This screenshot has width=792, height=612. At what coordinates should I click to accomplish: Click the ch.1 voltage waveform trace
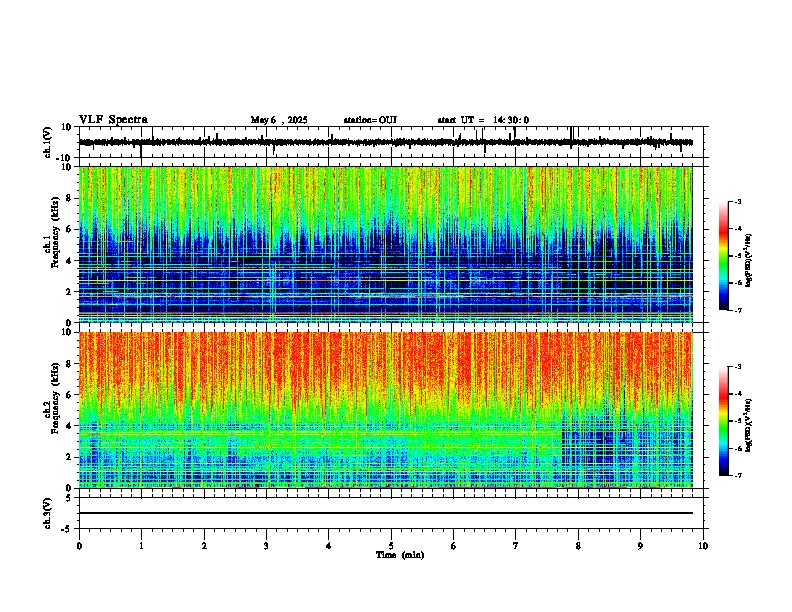pos(386,142)
